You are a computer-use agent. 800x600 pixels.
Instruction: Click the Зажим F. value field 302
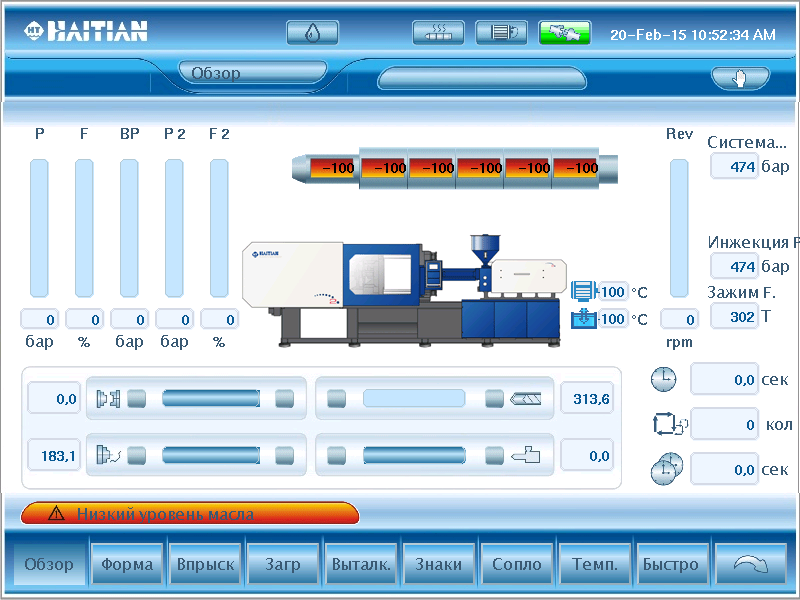pyautogui.click(x=734, y=316)
